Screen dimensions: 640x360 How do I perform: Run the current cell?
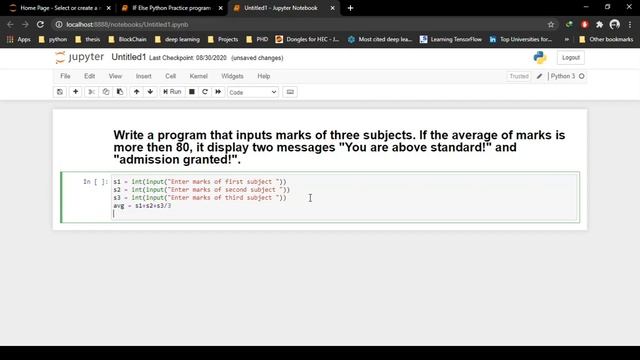coord(172,92)
